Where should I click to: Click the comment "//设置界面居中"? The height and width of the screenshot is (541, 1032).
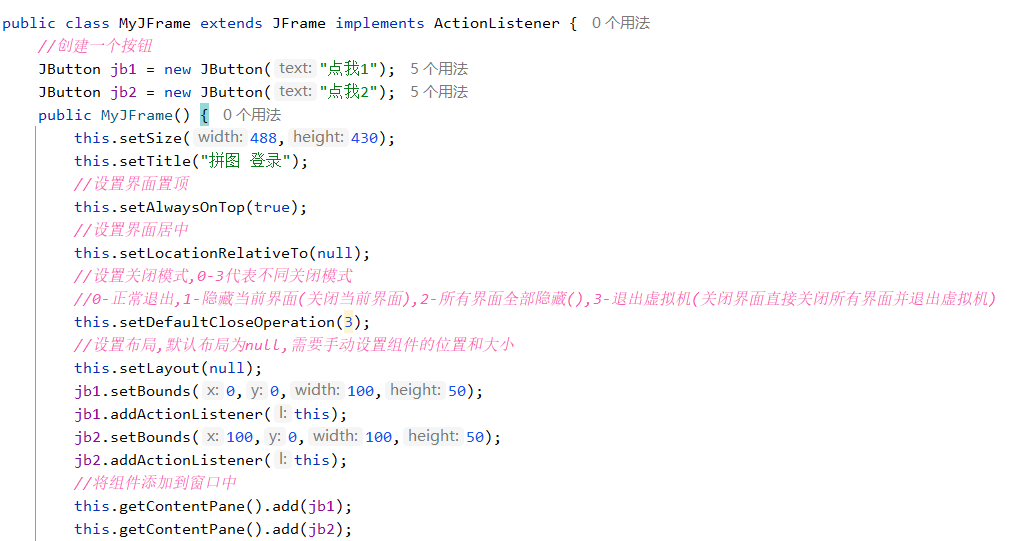point(132,230)
